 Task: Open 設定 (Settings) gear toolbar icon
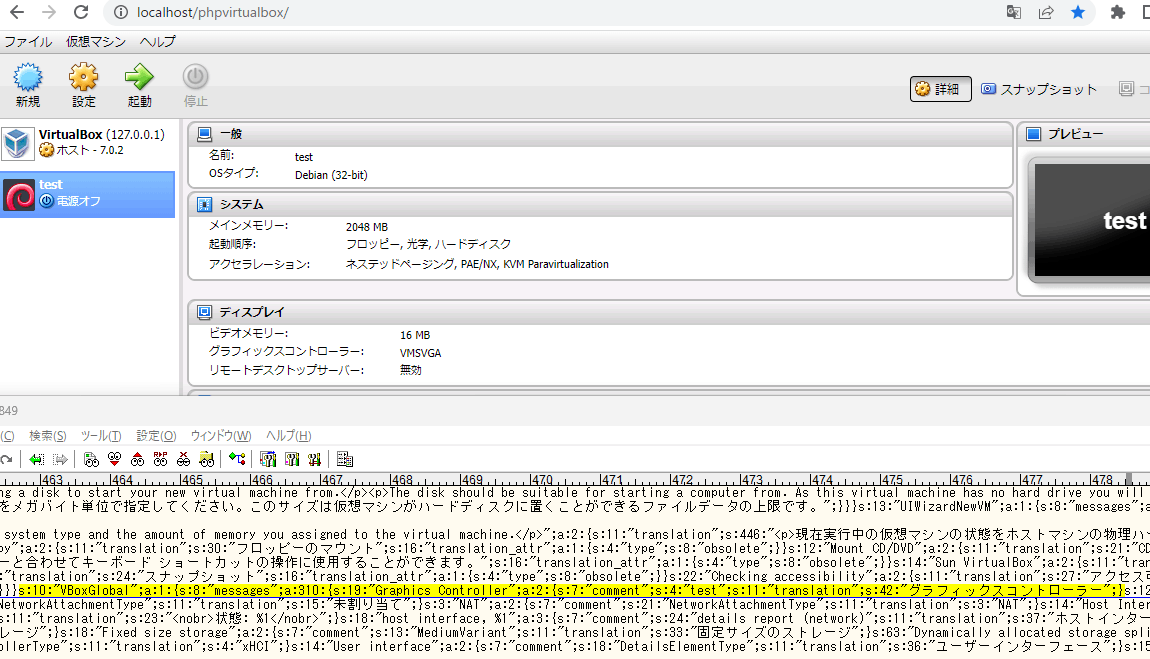(x=83, y=77)
